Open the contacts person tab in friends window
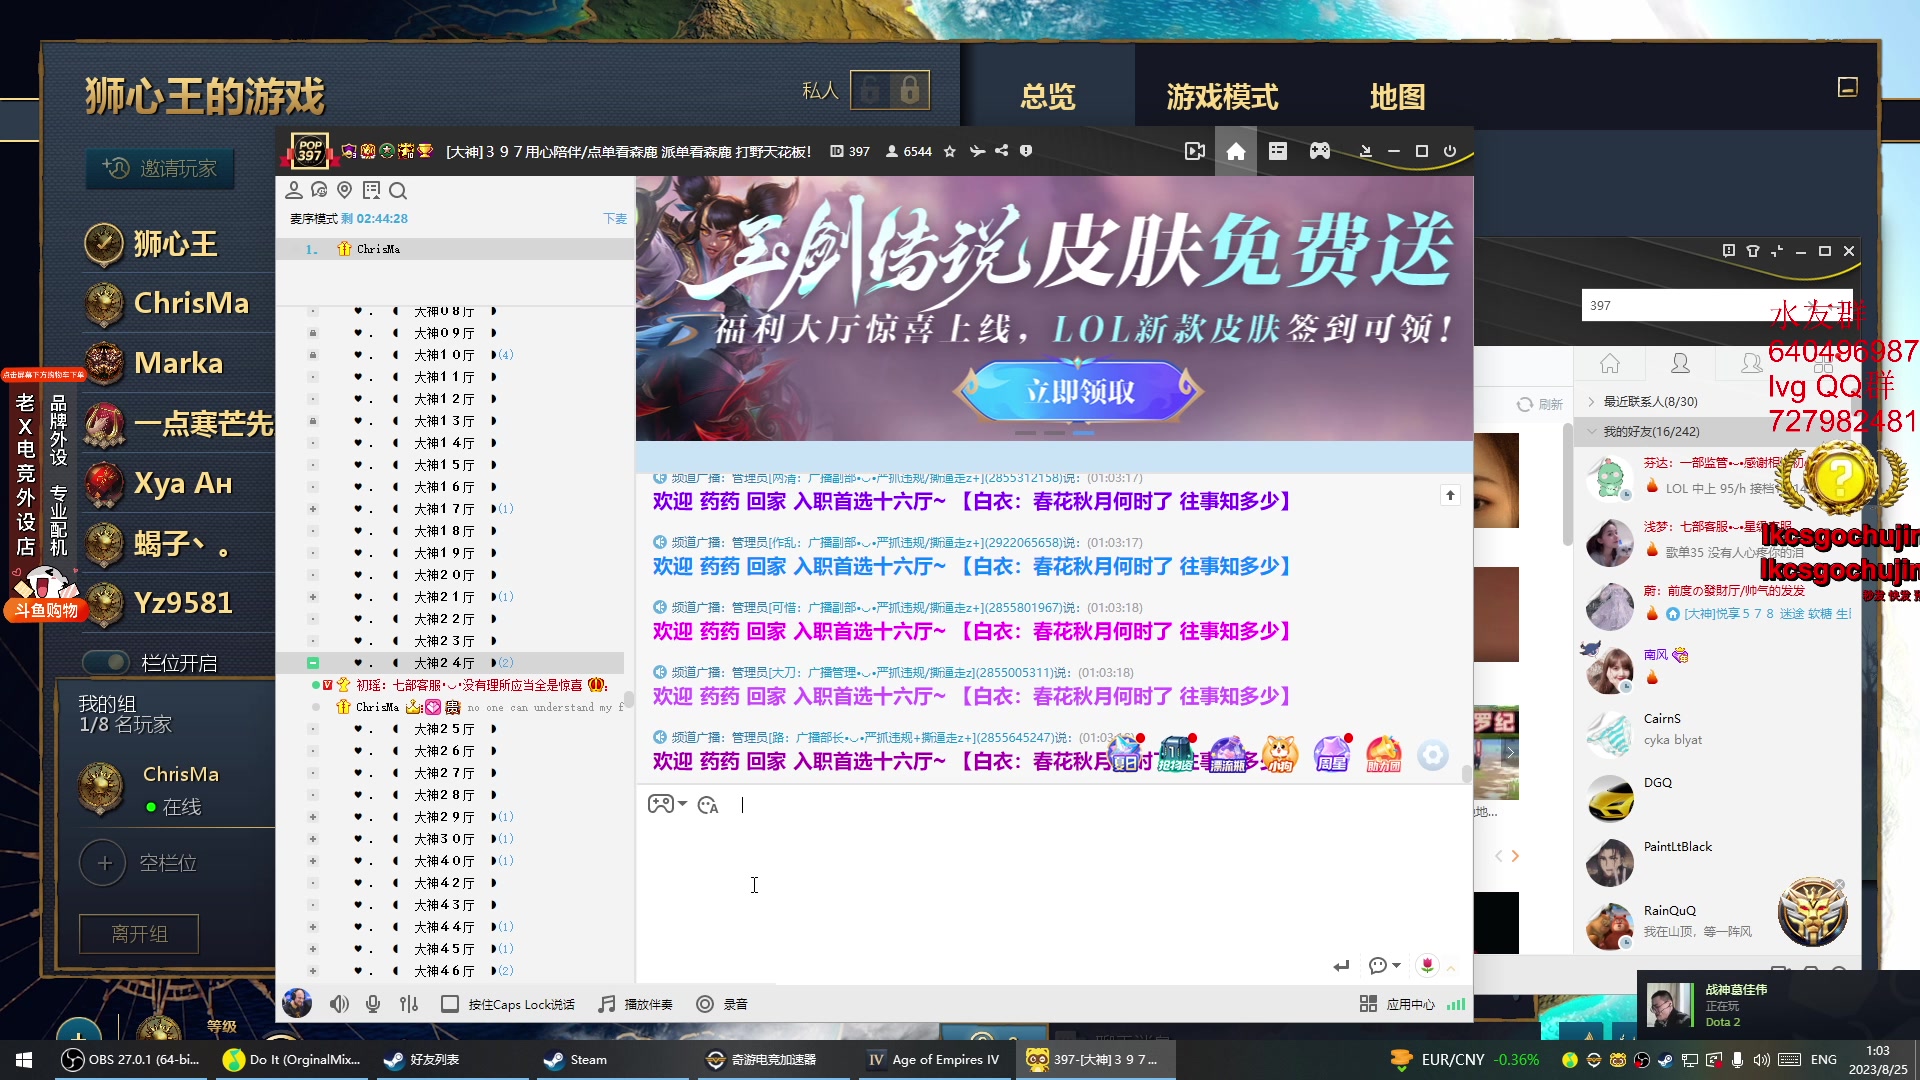This screenshot has height=1080, width=1920. pos(1681,364)
